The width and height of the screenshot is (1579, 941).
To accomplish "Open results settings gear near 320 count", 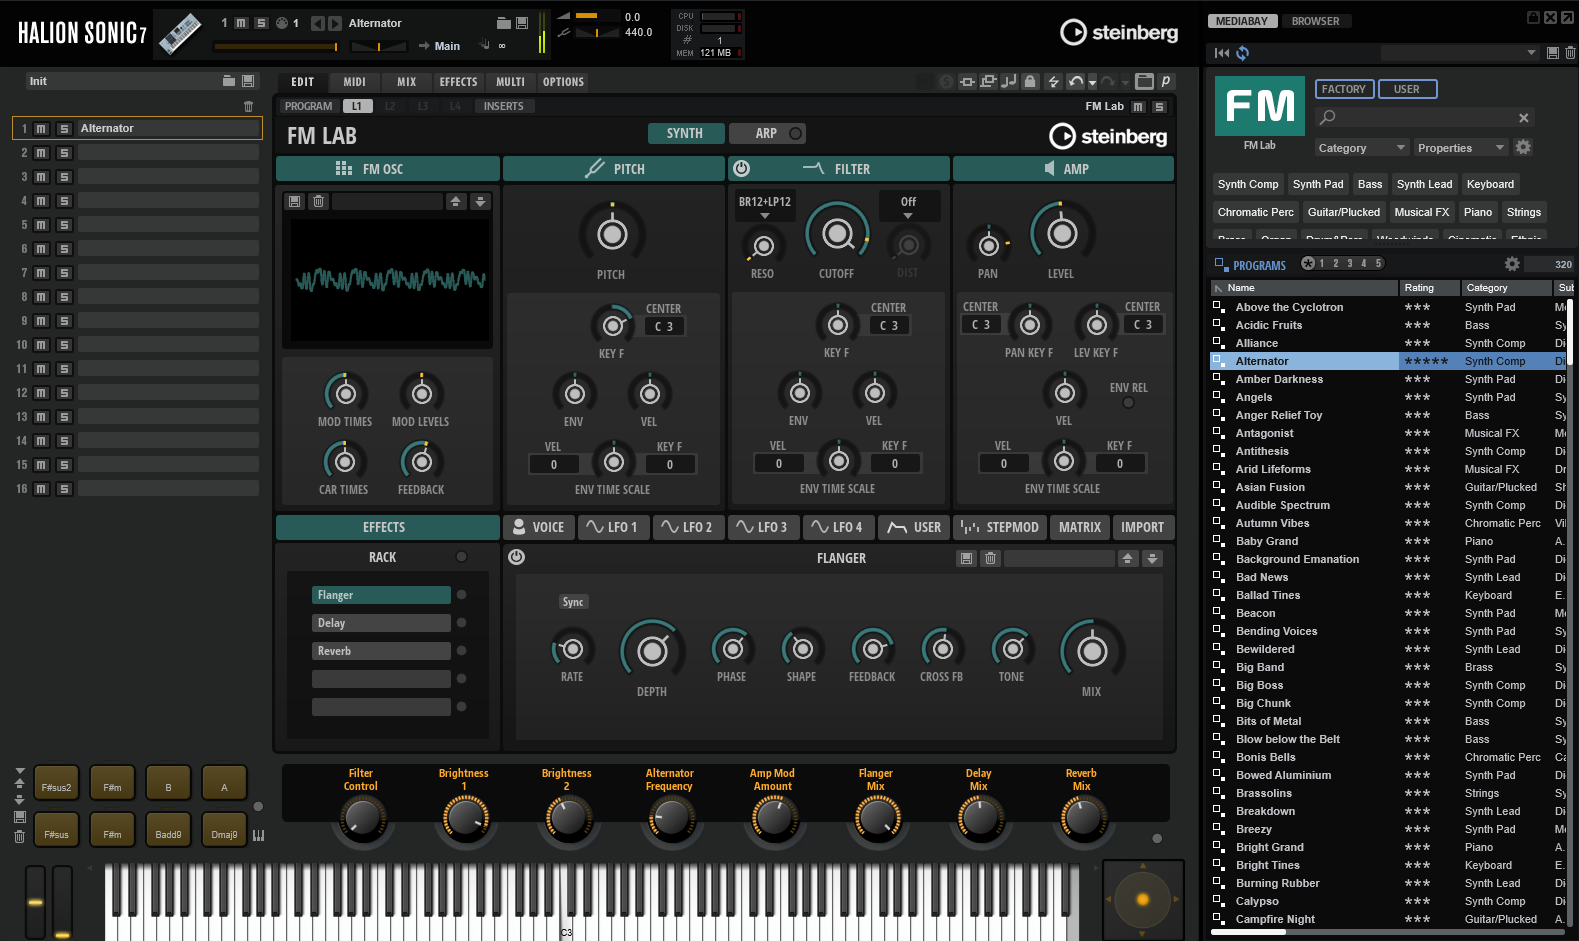I will point(1512,264).
